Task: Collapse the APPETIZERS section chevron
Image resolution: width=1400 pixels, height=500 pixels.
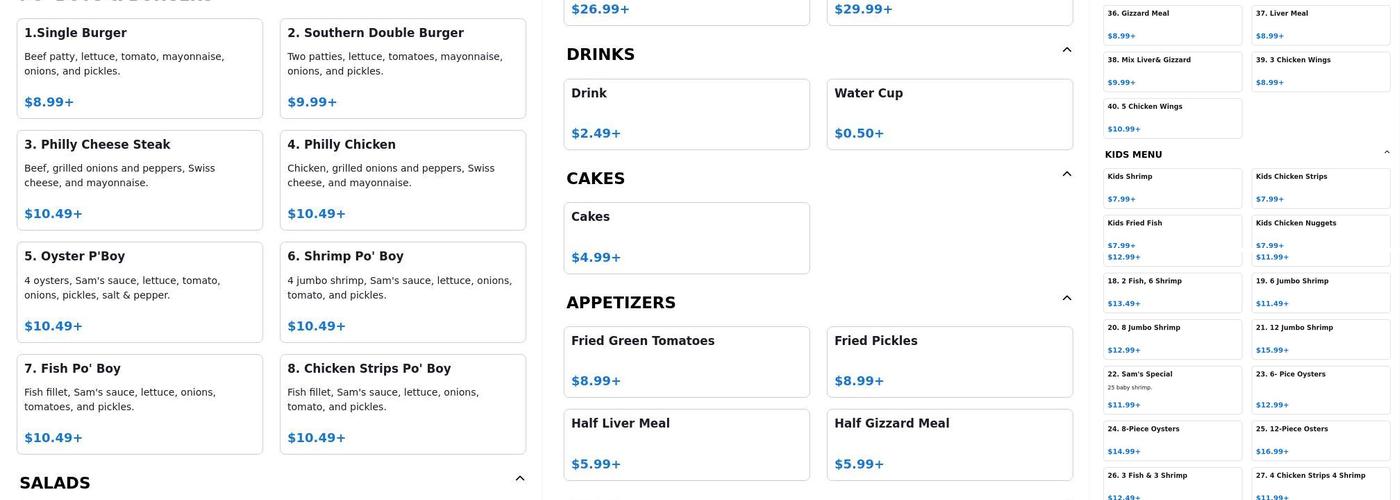Action: (x=1066, y=298)
